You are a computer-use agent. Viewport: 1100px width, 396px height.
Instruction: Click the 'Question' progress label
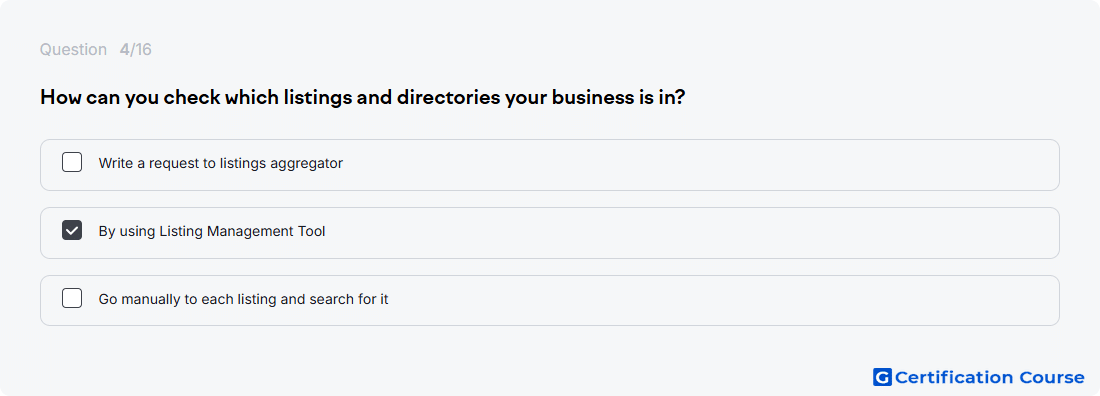73,50
